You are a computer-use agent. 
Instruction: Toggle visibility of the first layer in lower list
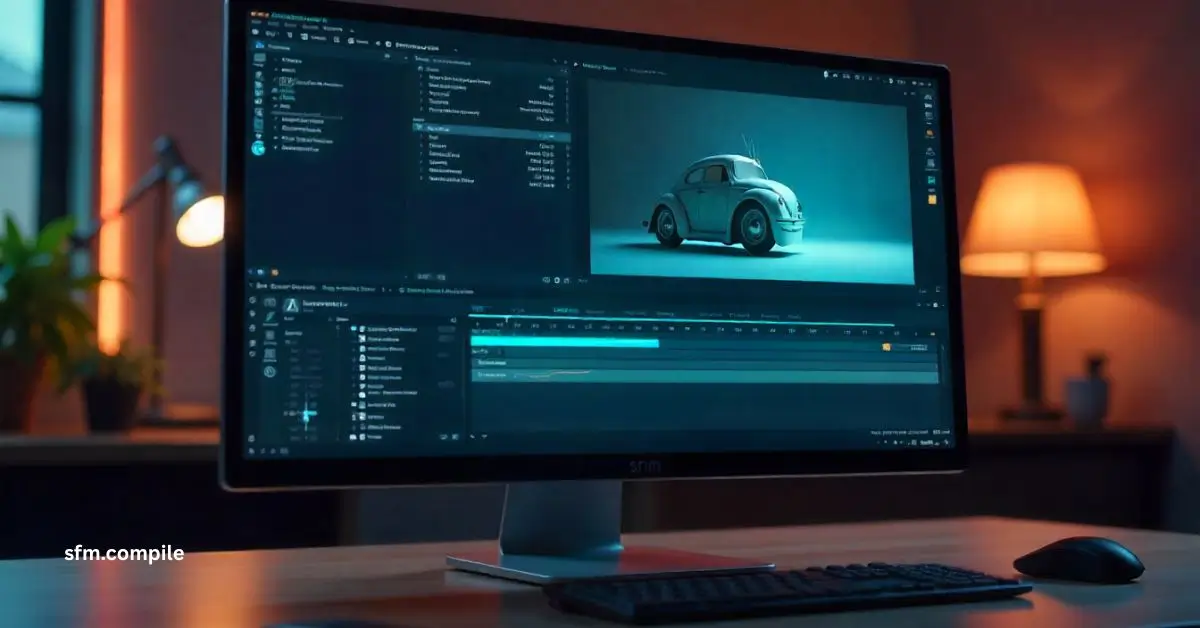[x=354, y=329]
